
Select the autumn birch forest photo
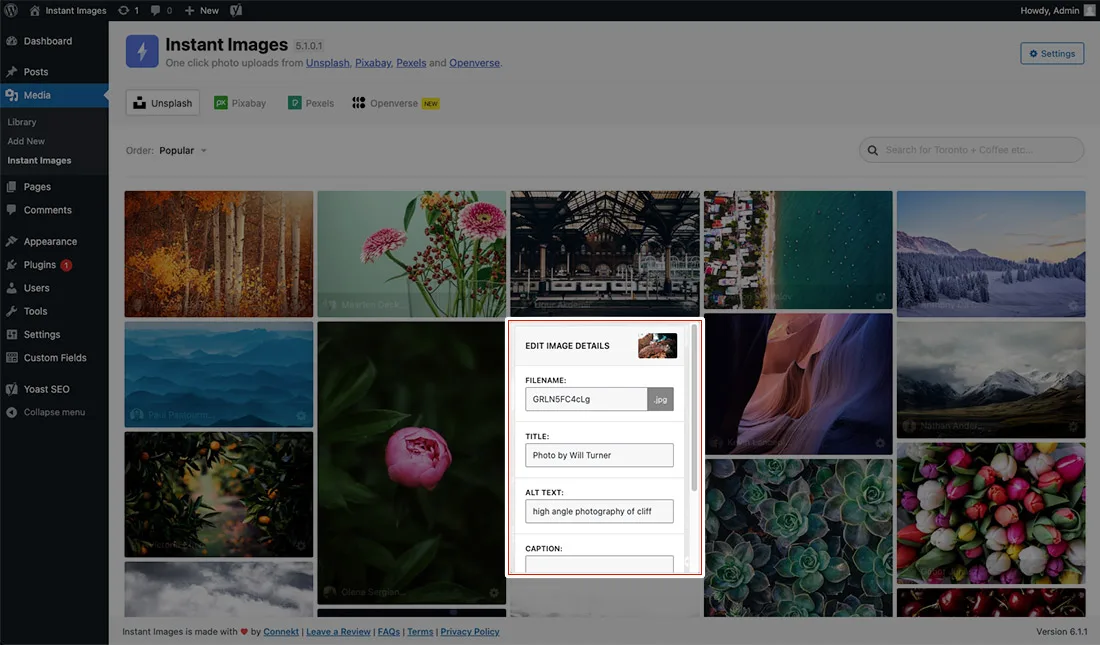tap(219, 254)
